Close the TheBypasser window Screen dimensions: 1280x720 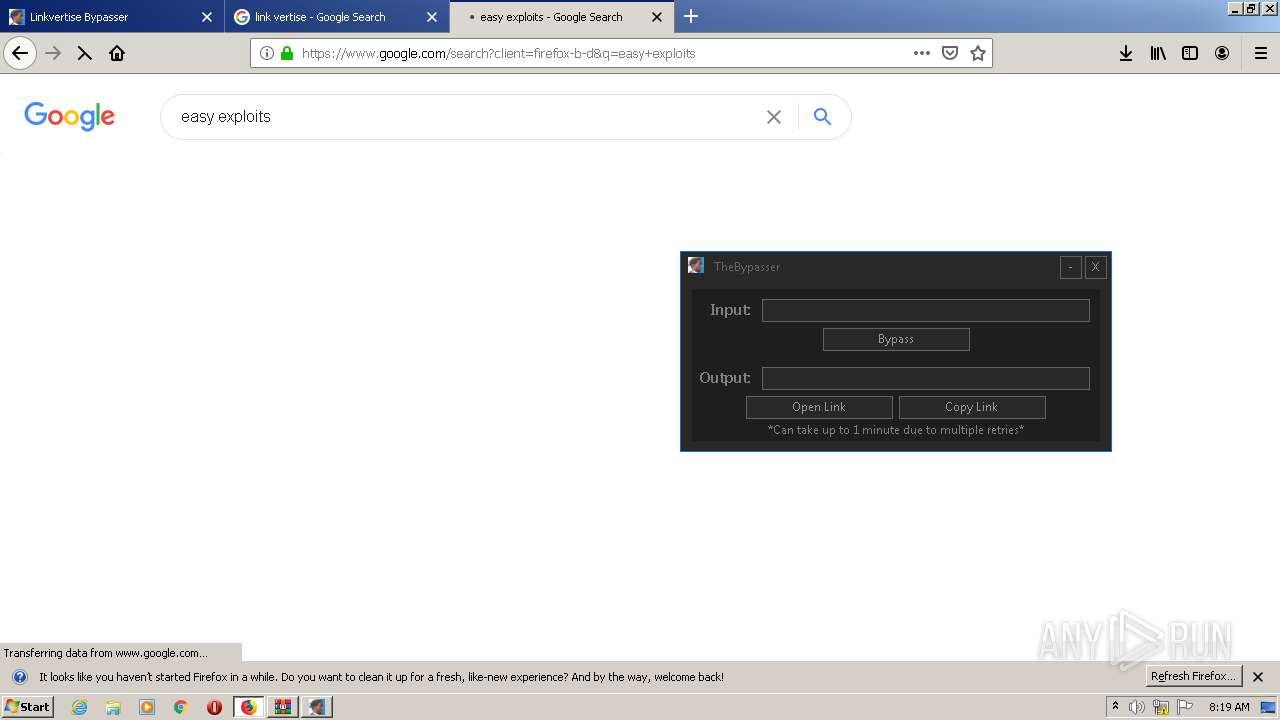(1096, 267)
